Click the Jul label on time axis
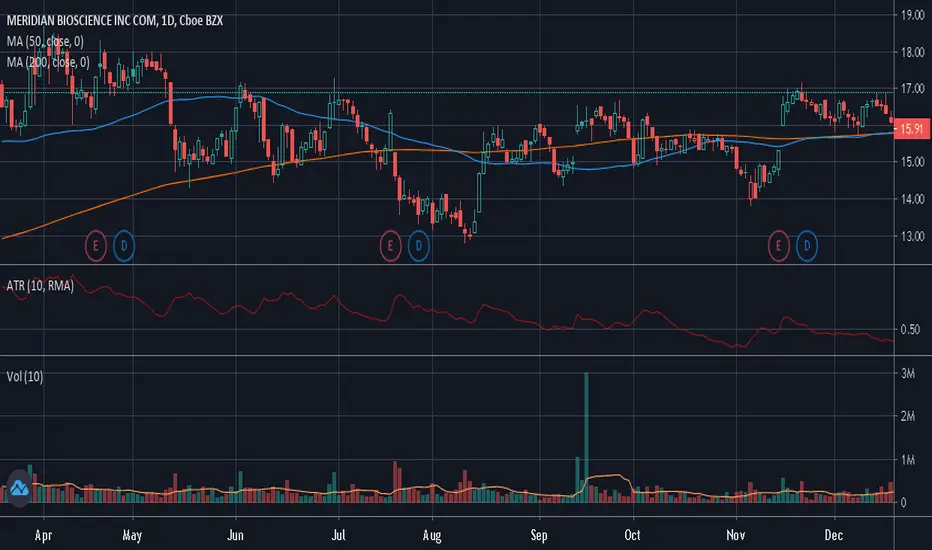Image resolution: width=932 pixels, height=550 pixels. point(338,536)
